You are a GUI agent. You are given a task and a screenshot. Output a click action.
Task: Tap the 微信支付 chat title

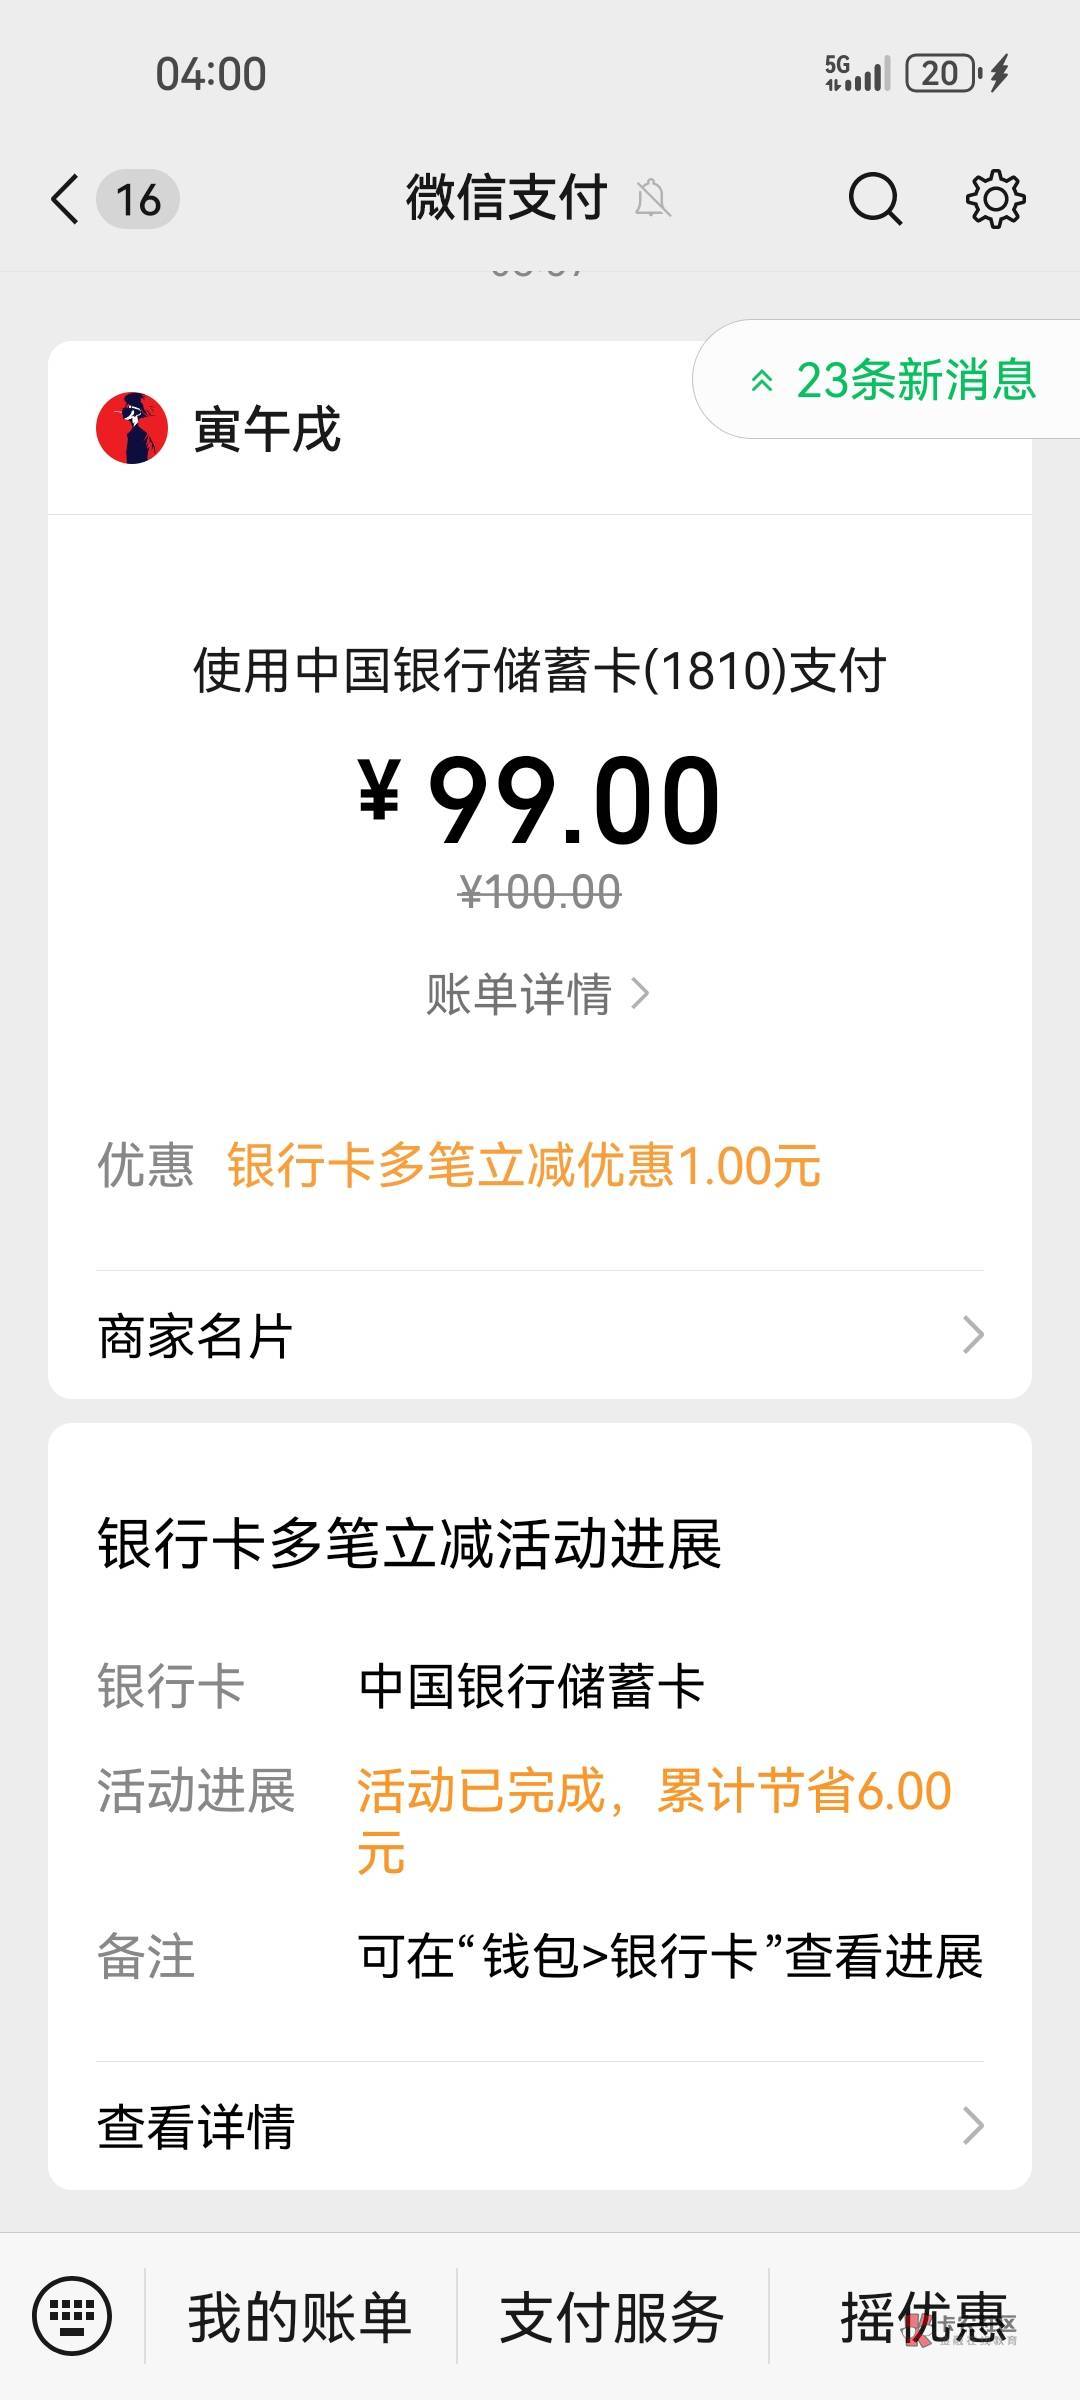507,198
